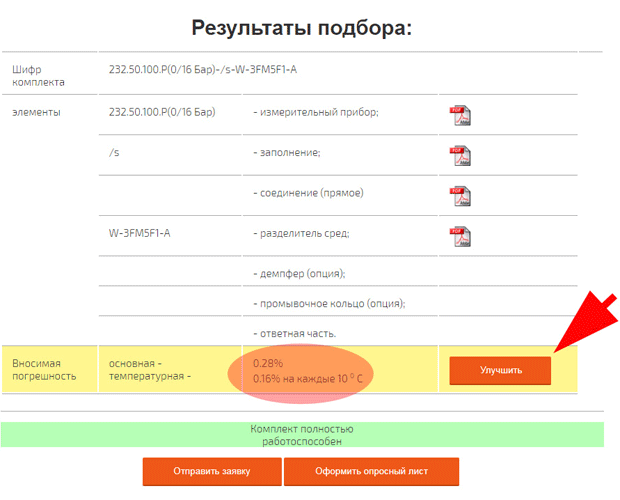This screenshot has width=620, height=500.
Task: Click the 0.16% на каждые 10 °C value
Action: (308, 379)
